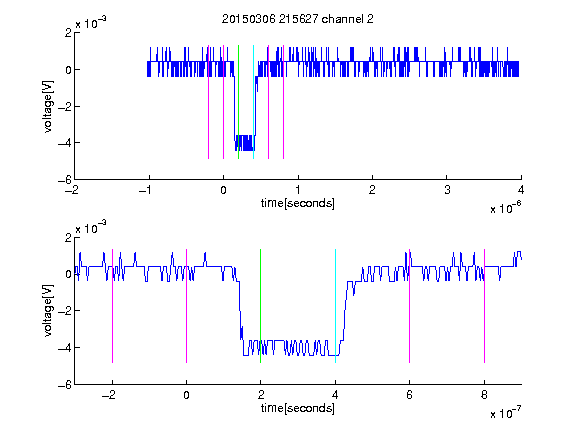Click the cyan vertical marker in bottom plot

click(335, 306)
